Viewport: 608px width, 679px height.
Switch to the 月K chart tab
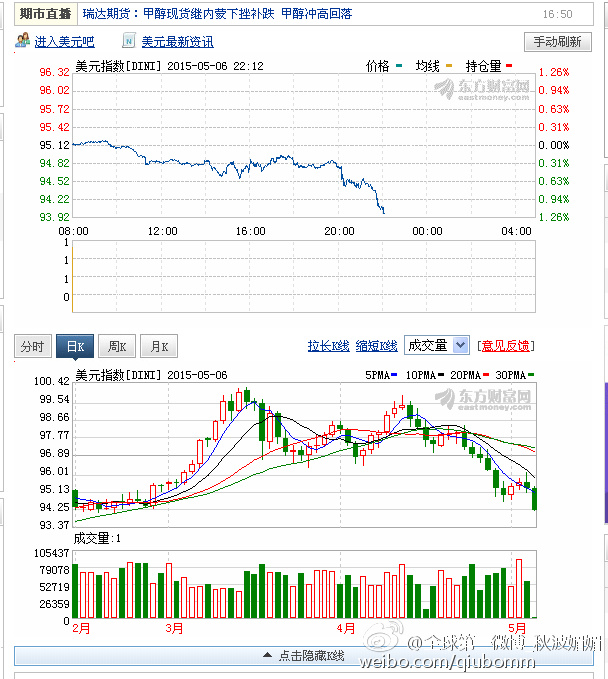click(x=158, y=346)
